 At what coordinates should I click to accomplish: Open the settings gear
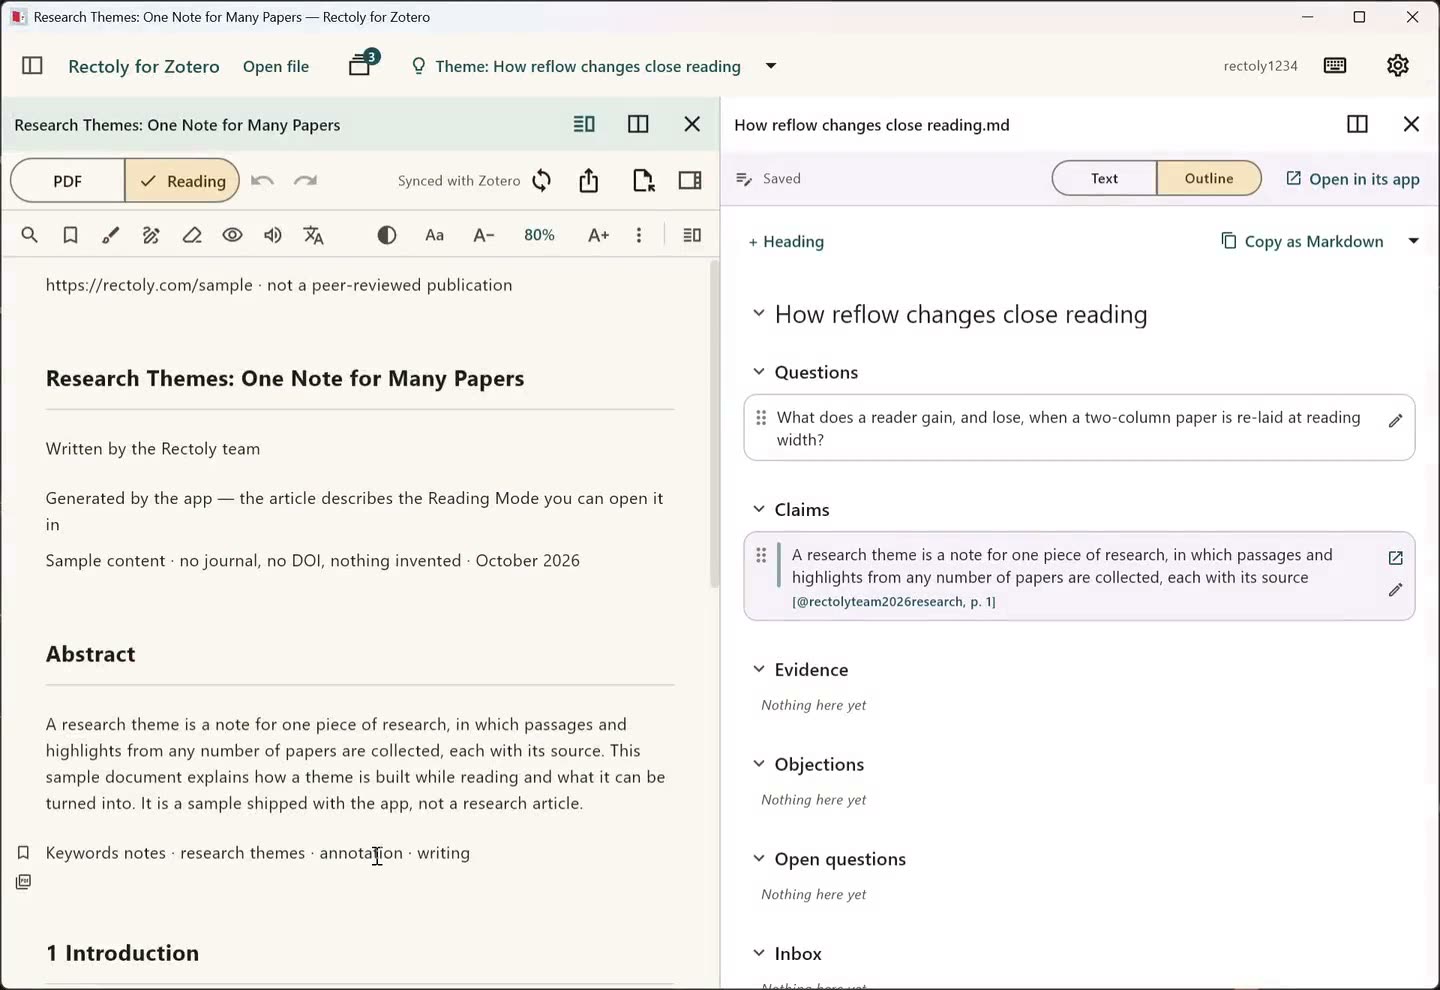point(1398,66)
